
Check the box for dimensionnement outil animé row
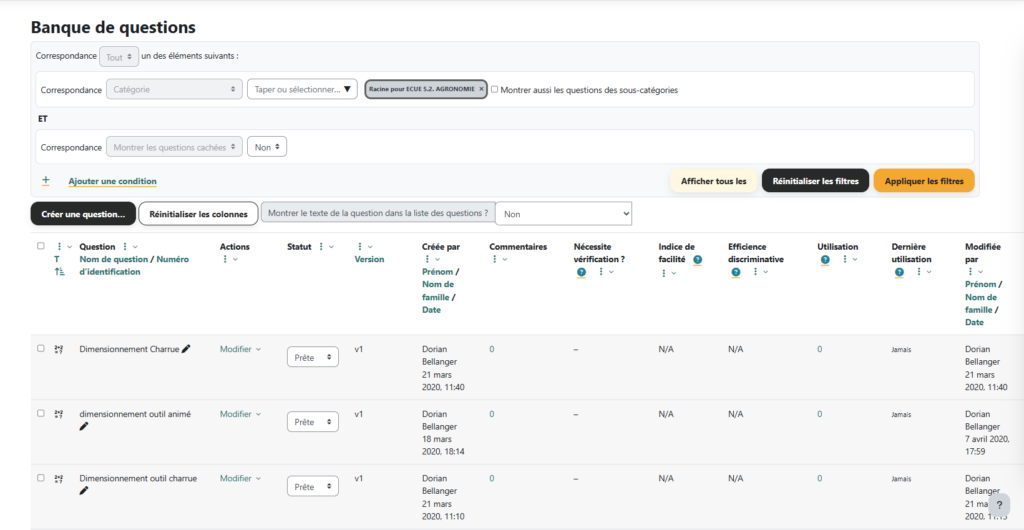pyautogui.click(x=41, y=413)
